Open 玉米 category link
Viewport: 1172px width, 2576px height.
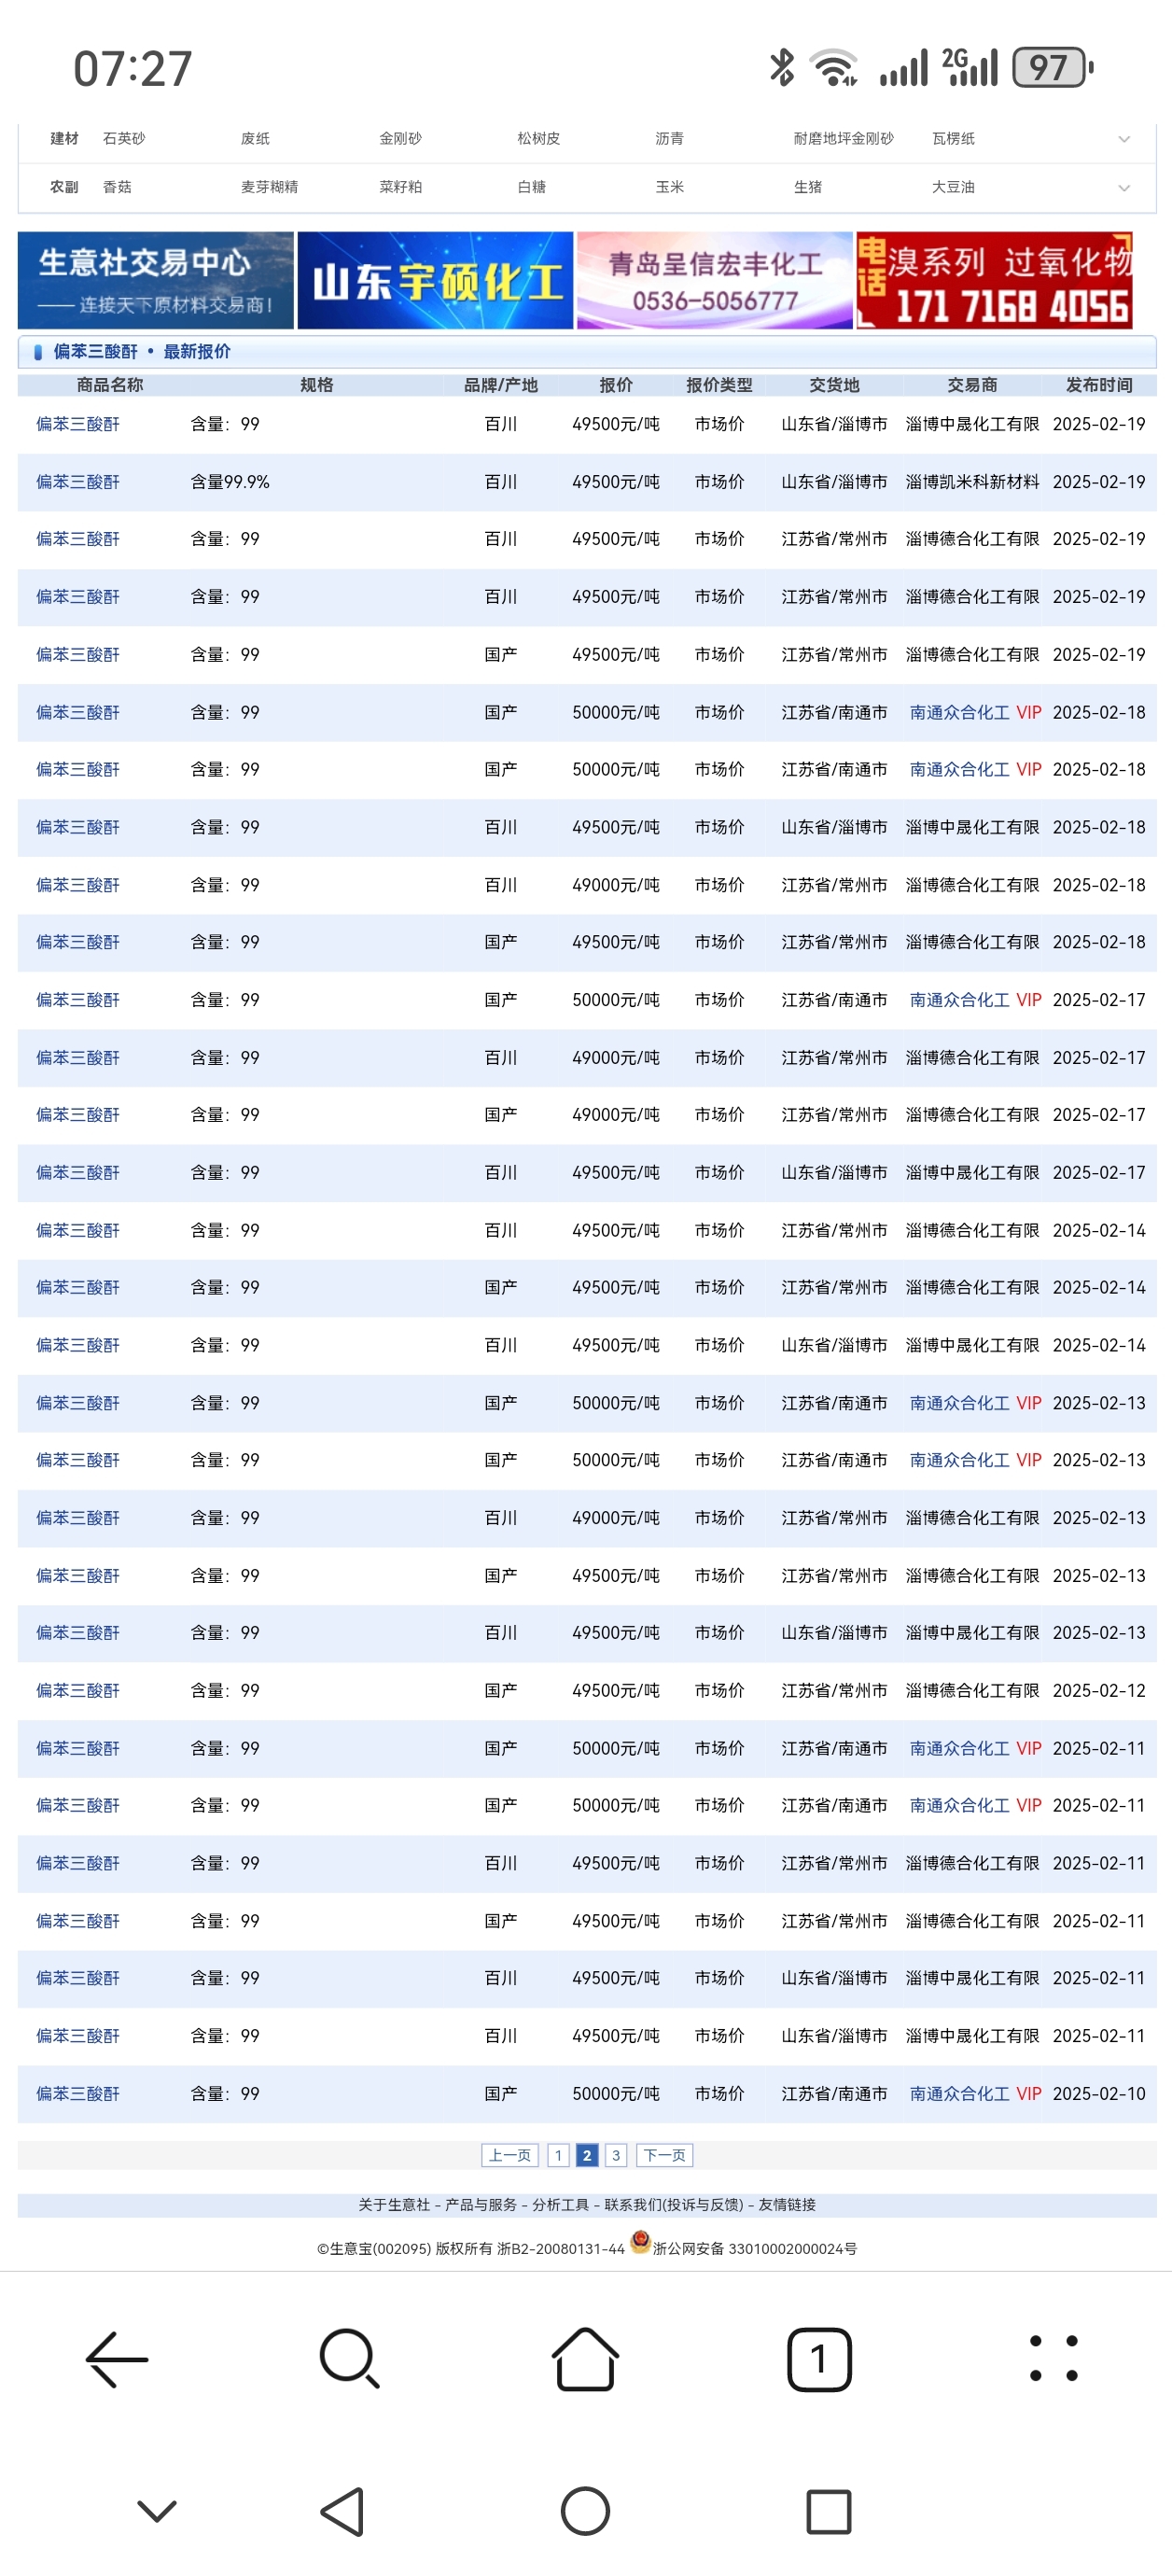(669, 187)
